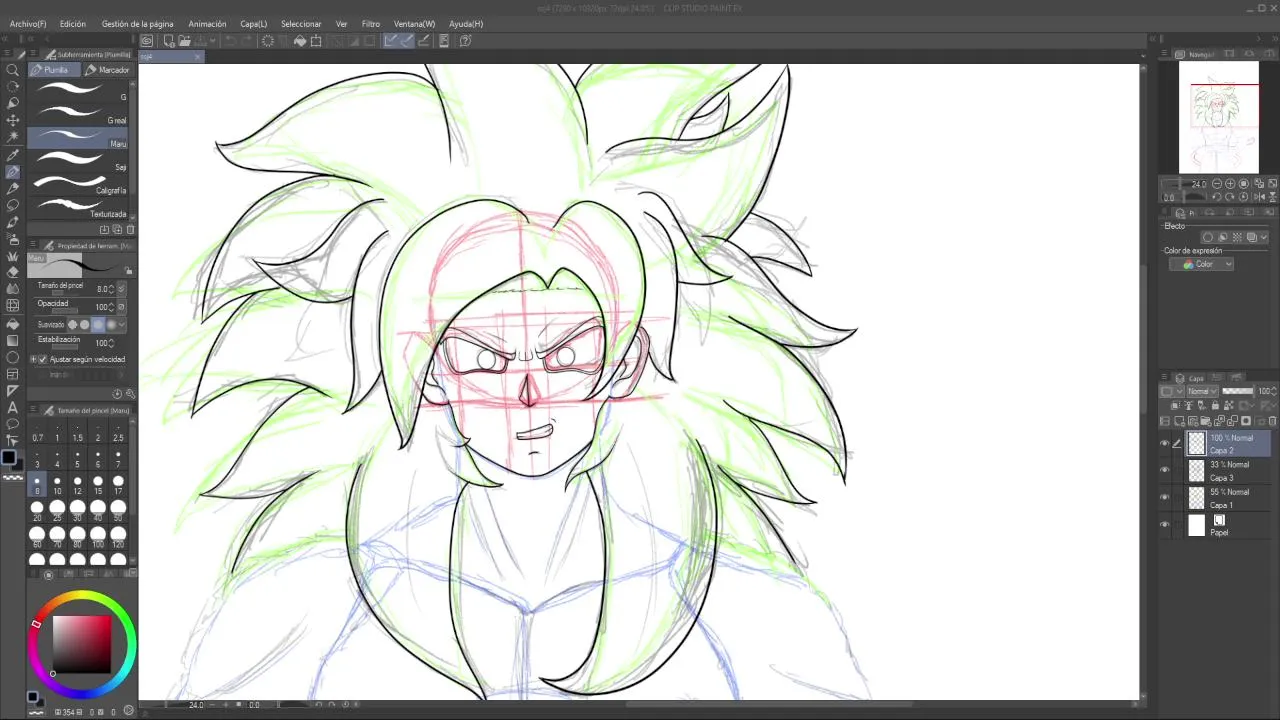Click the Clear layer toolbar icon
1280x720 pixels.
click(x=268, y=41)
